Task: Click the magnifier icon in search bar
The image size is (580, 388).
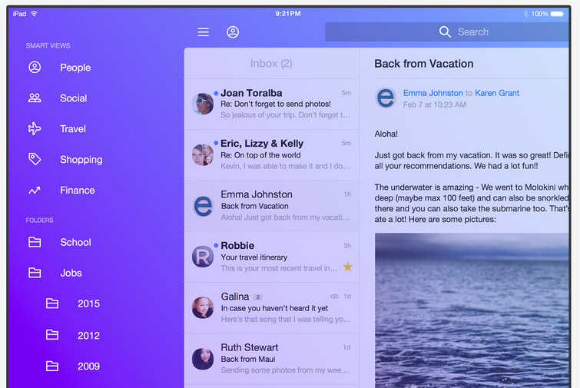Action: pos(445,32)
